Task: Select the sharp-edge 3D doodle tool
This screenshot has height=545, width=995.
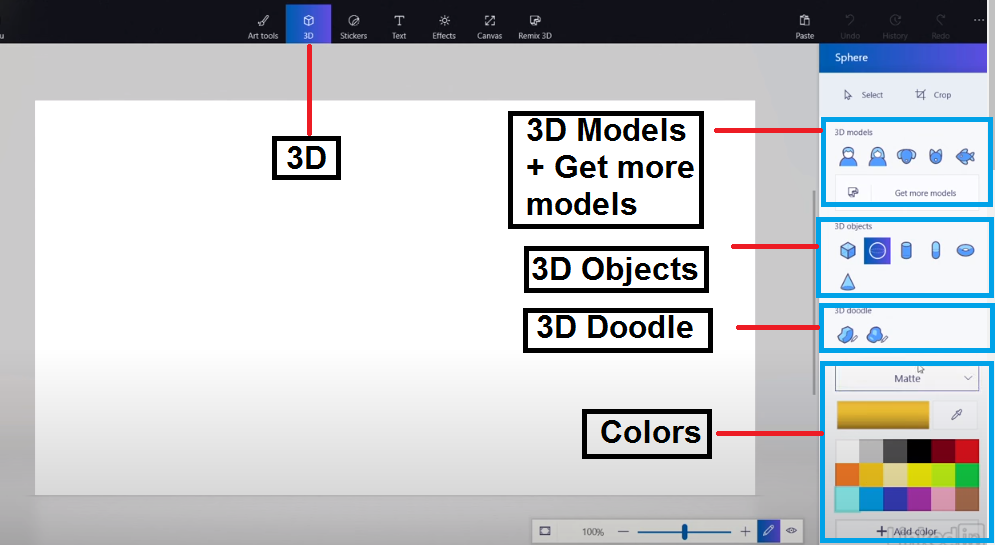Action: (848, 335)
